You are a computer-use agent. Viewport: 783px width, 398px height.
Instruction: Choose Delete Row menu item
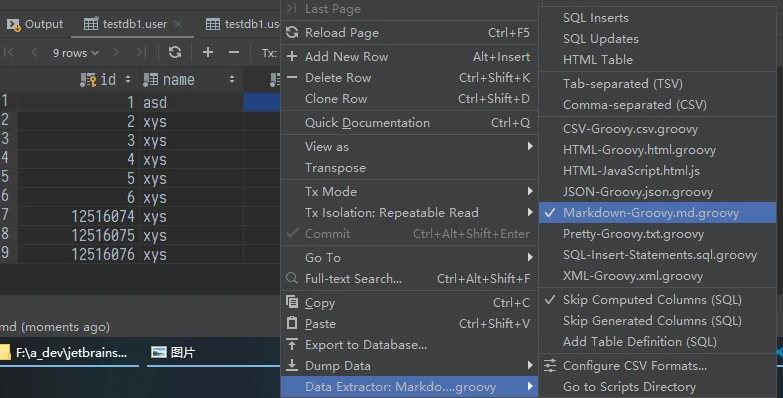pos(409,78)
